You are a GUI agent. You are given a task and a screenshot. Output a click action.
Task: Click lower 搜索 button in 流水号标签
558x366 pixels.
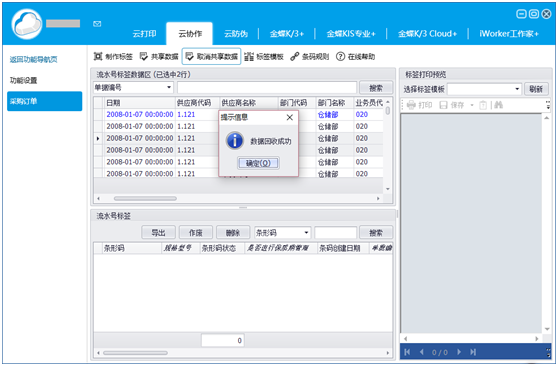point(376,232)
